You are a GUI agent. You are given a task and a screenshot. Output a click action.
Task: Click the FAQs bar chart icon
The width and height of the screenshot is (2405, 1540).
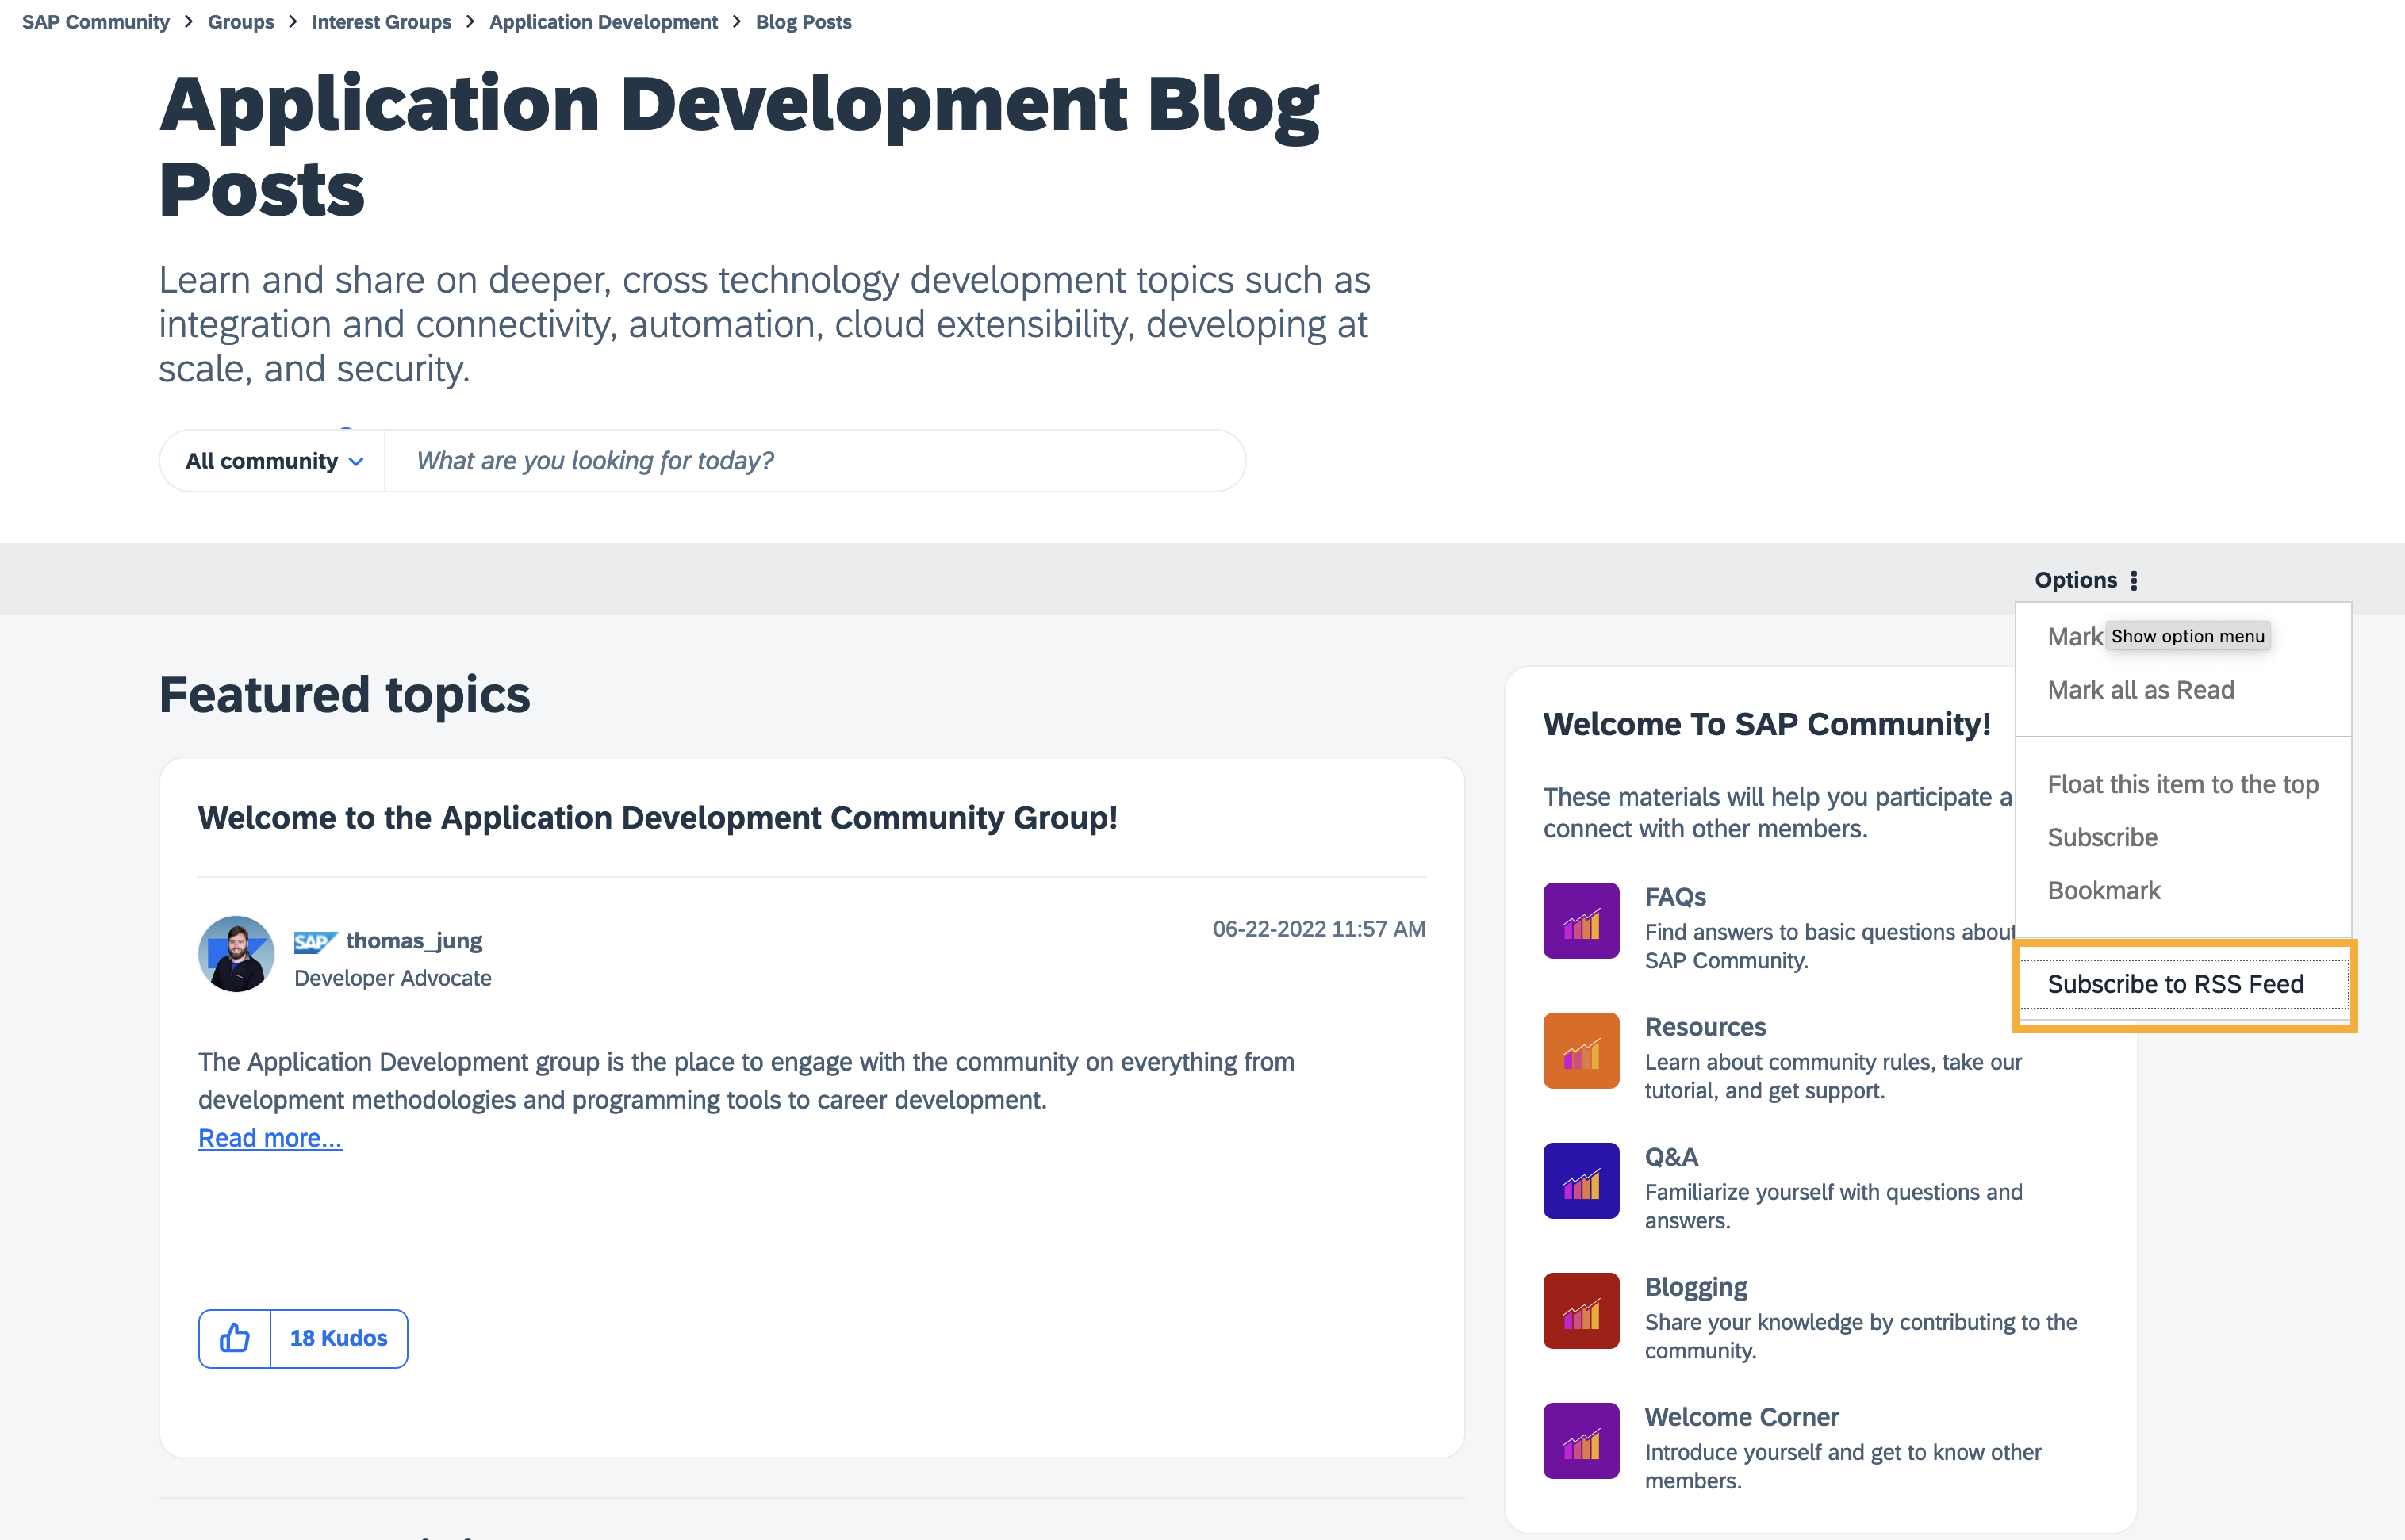coord(1580,920)
